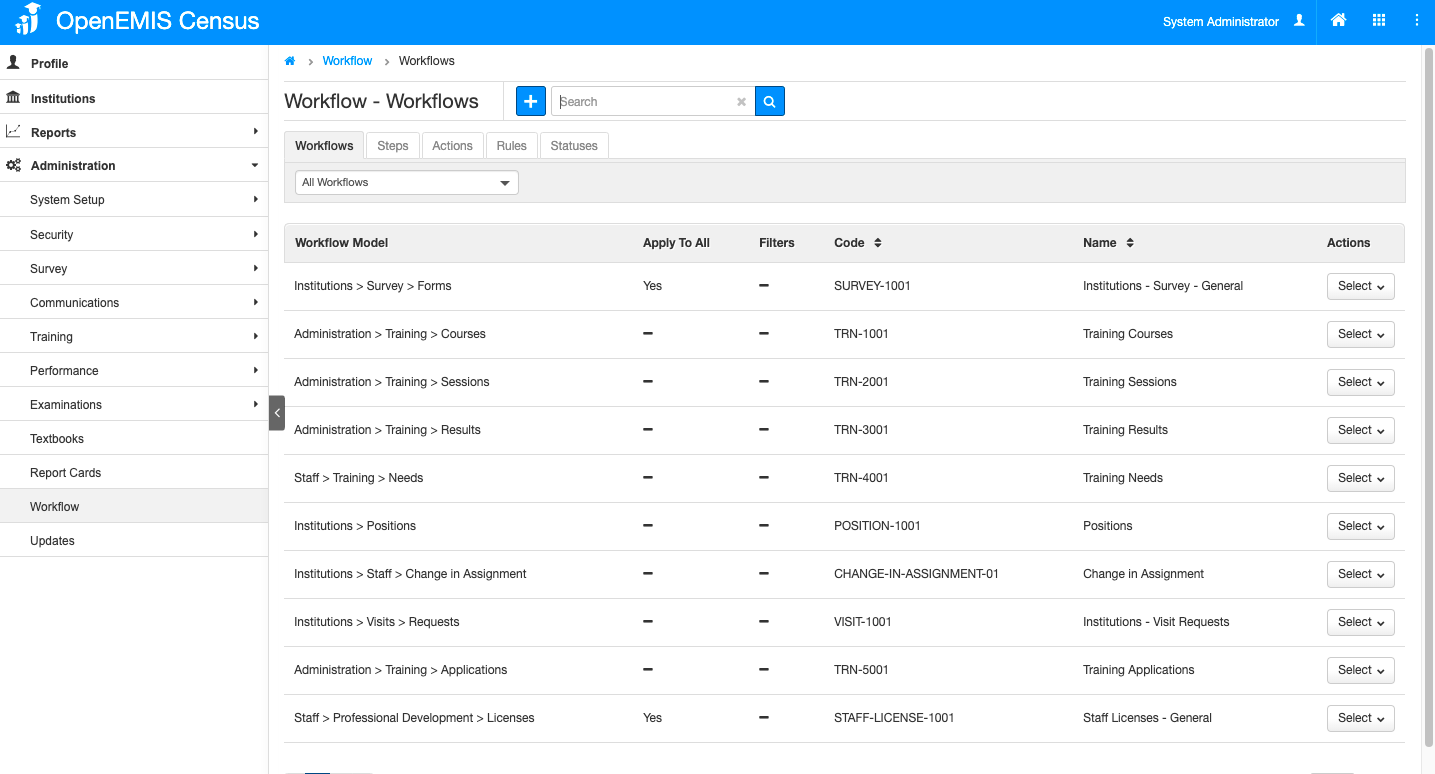Click the OpenEMIS Census title
This screenshot has height=774, width=1435.
tap(157, 21)
